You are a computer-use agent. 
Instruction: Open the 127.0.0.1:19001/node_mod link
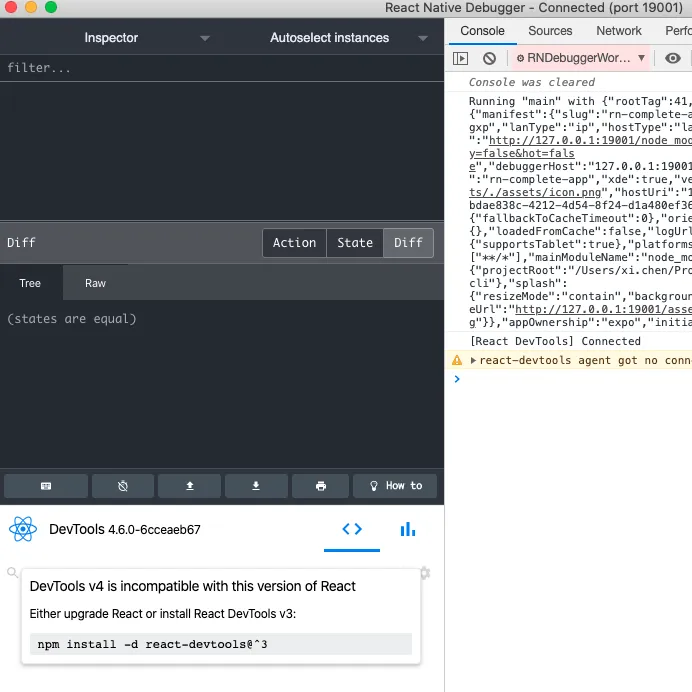pyautogui.click(x=590, y=140)
